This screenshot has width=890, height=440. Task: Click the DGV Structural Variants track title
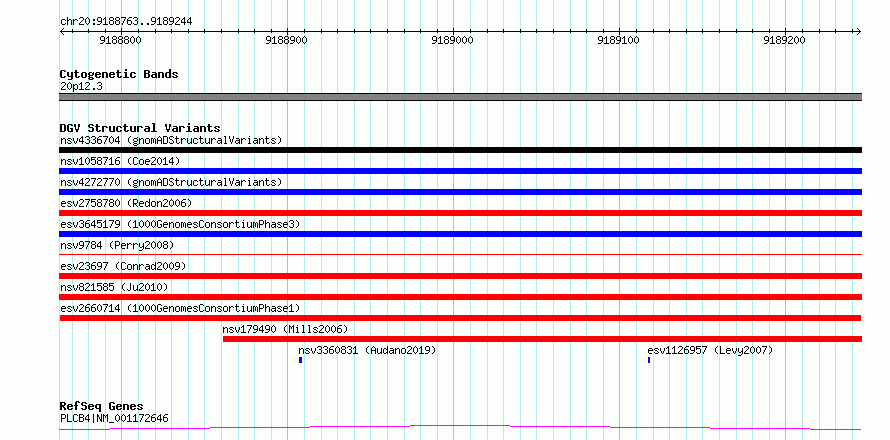point(140,128)
